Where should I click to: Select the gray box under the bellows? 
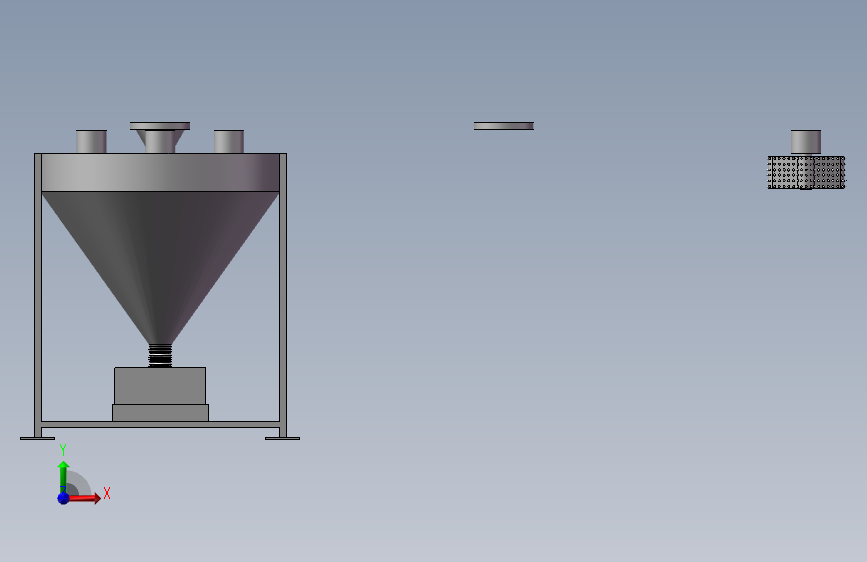[x=160, y=386]
